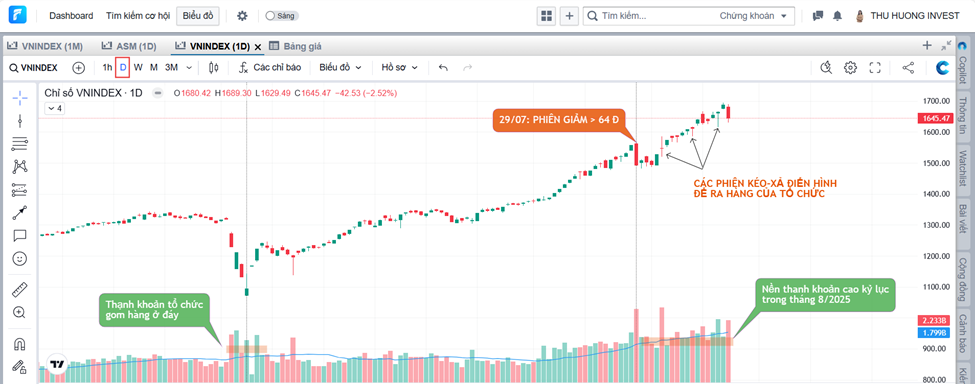Image resolution: width=975 pixels, height=384 pixels.
Task: Open the candlestick chart type selector
Action: coord(214,67)
